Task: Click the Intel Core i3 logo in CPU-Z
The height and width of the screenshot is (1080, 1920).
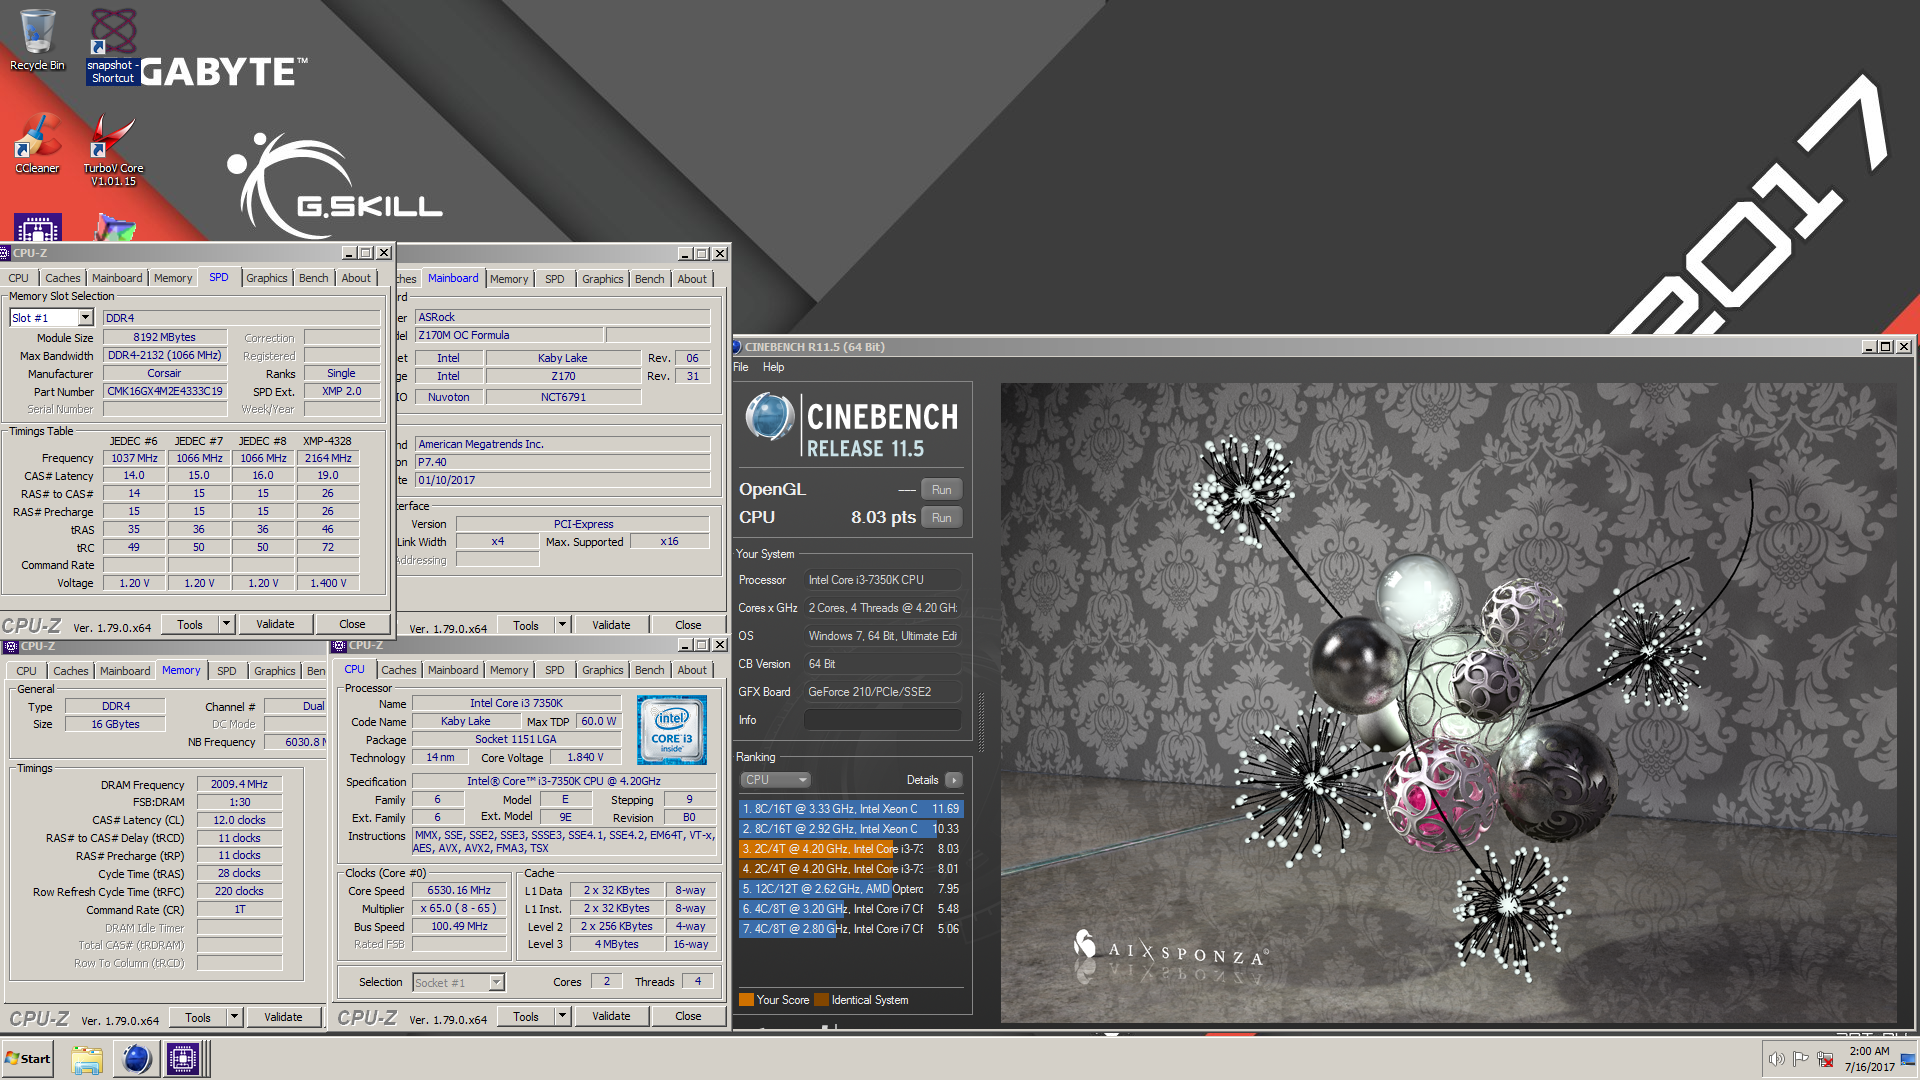Action: [x=672, y=730]
